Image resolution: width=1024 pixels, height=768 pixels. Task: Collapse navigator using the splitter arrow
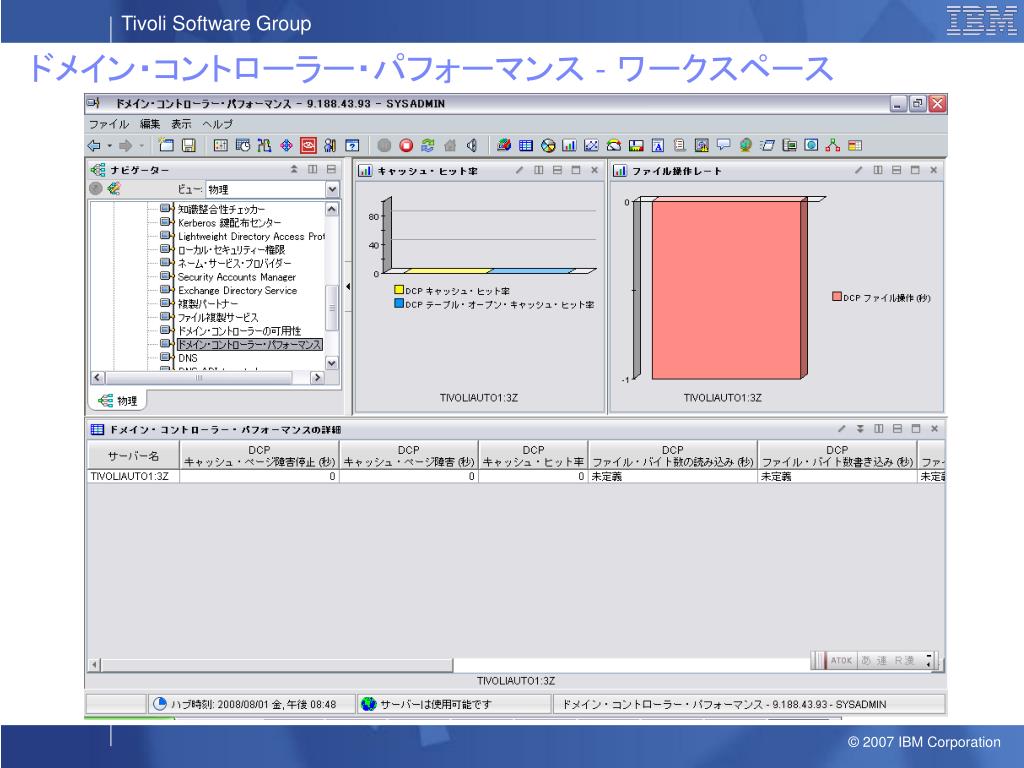click(x=348, y=286)
